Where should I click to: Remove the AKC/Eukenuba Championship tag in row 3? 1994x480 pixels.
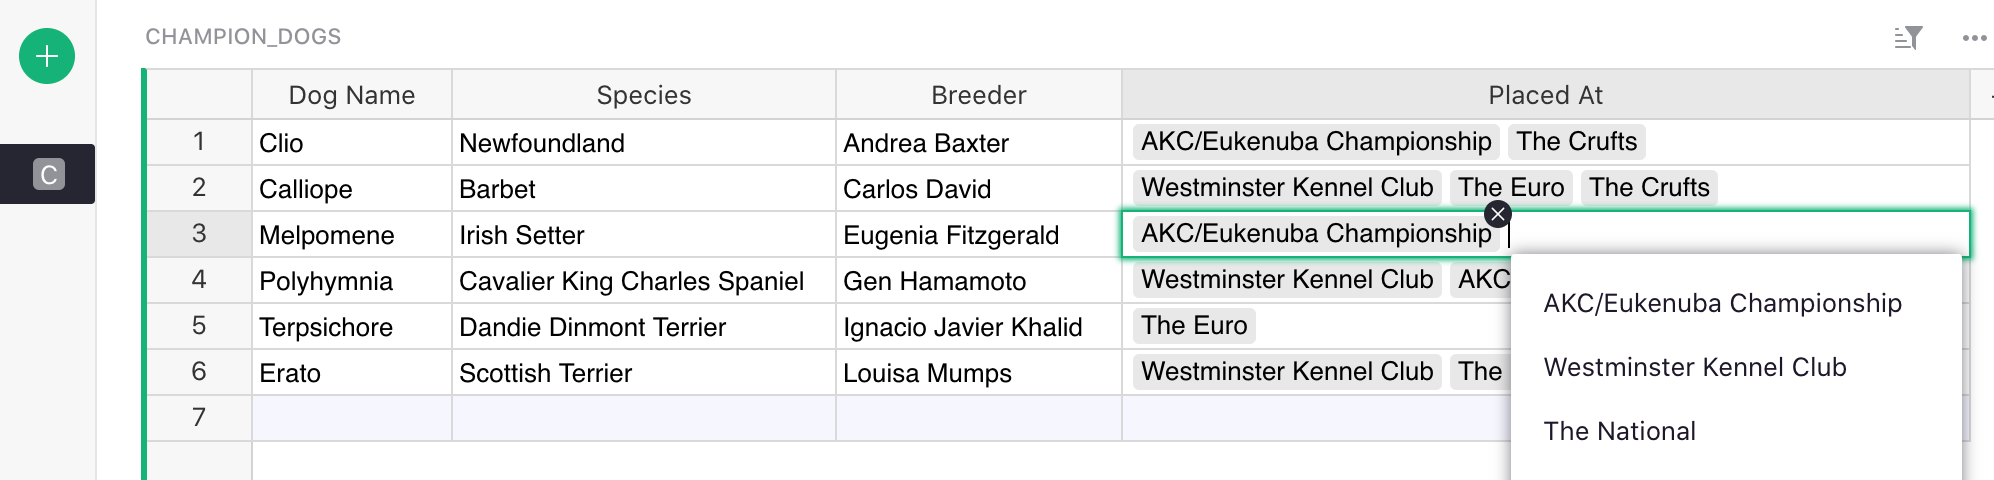pos(1497,214)
